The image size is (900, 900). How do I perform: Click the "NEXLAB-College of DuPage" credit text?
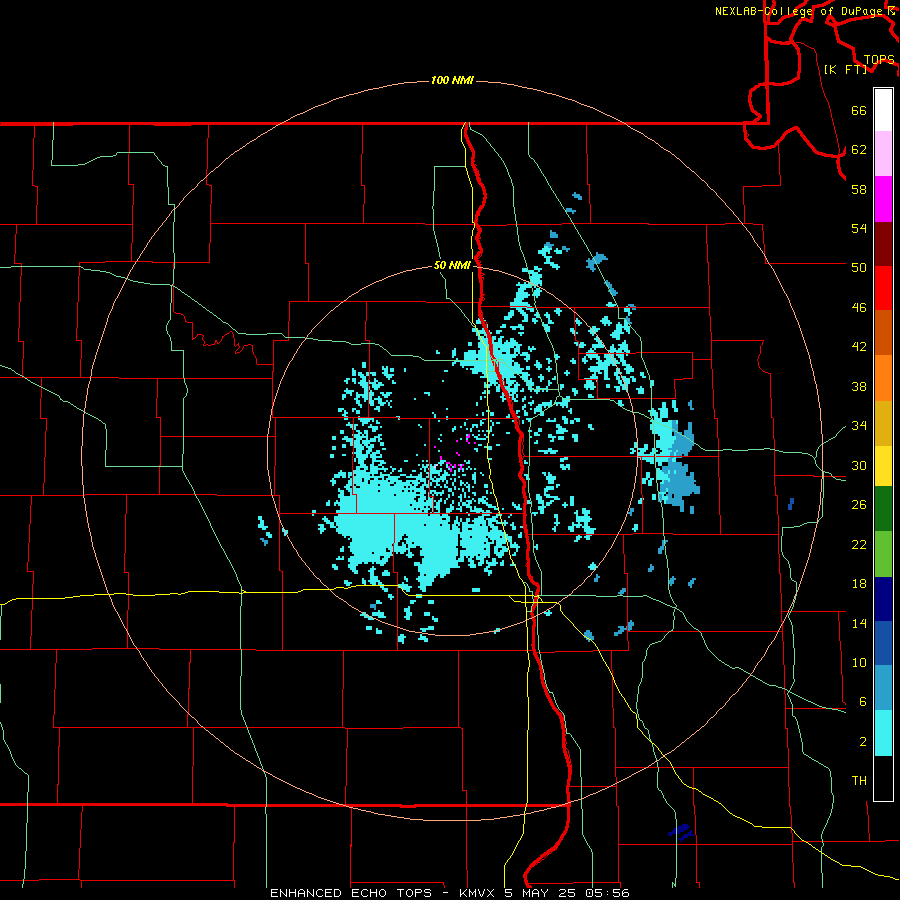pyautogui.click(x=798, y=11)
